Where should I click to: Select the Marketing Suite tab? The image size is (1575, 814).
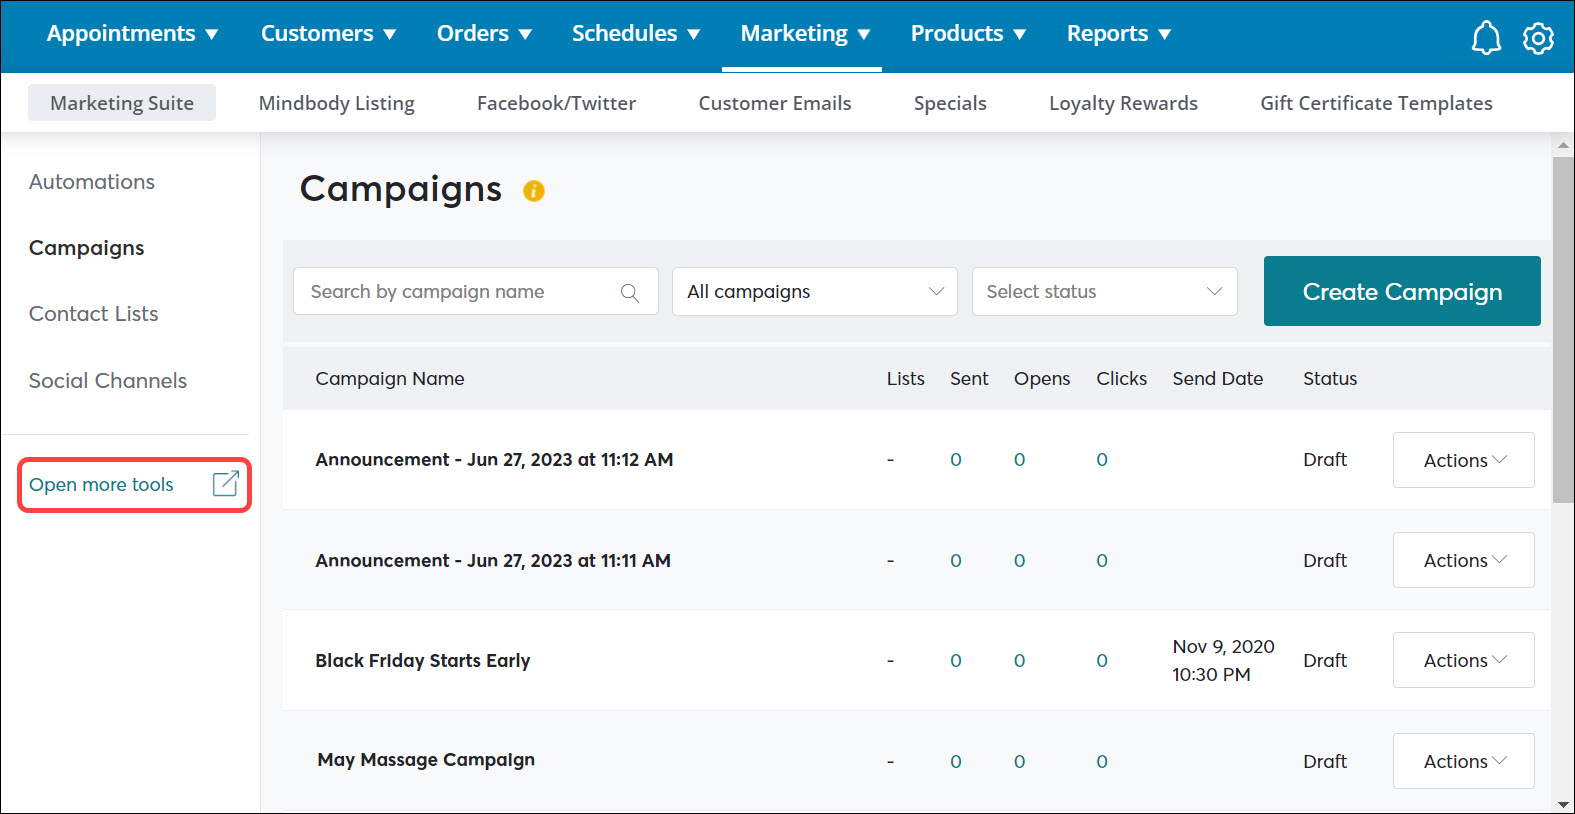[122, 103]
